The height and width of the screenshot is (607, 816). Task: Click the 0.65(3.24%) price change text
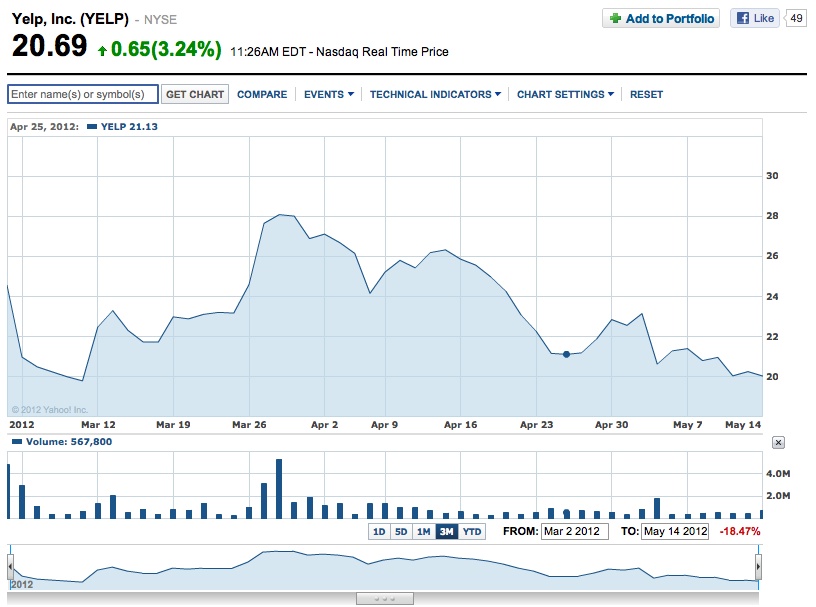[166, 49]
